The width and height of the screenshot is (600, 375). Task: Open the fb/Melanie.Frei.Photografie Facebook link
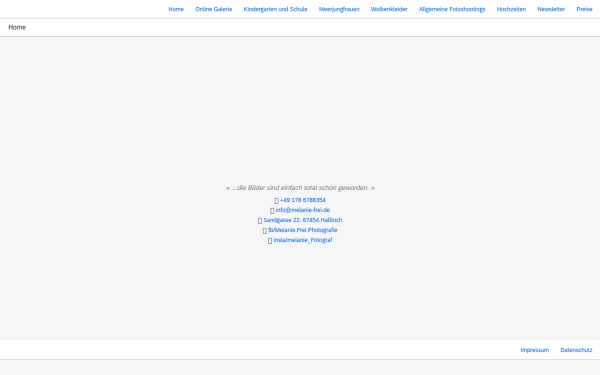(x=303, y=230)
